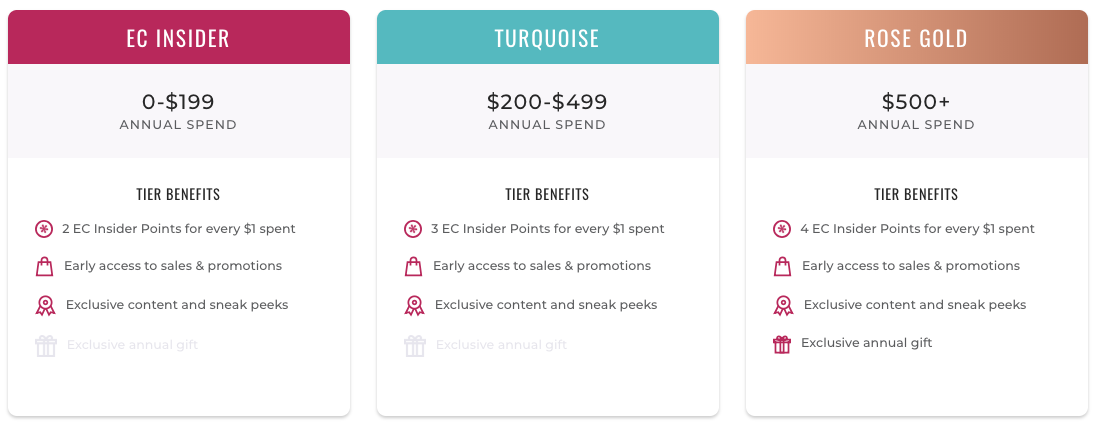The height and width of the screenshot is (429, 1102).
Task: Click the award ribbon icon in Turquoise card
Action: tap(414, 305)
